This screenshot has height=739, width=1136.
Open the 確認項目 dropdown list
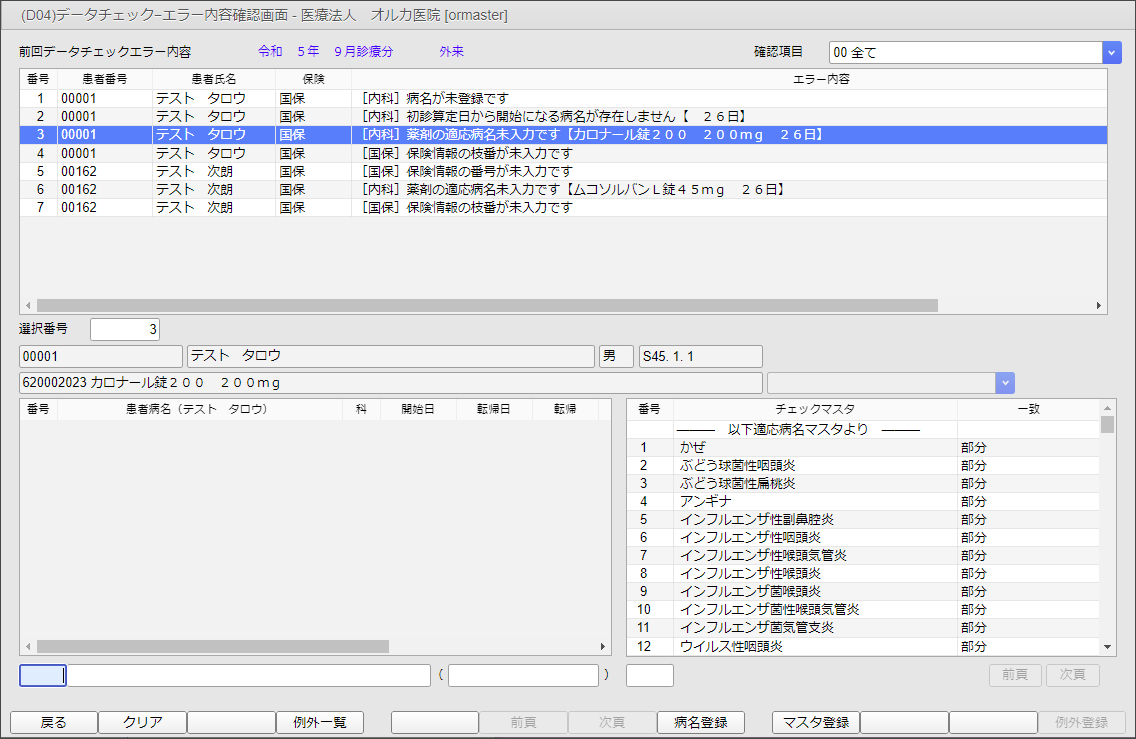pos(1111,53)
